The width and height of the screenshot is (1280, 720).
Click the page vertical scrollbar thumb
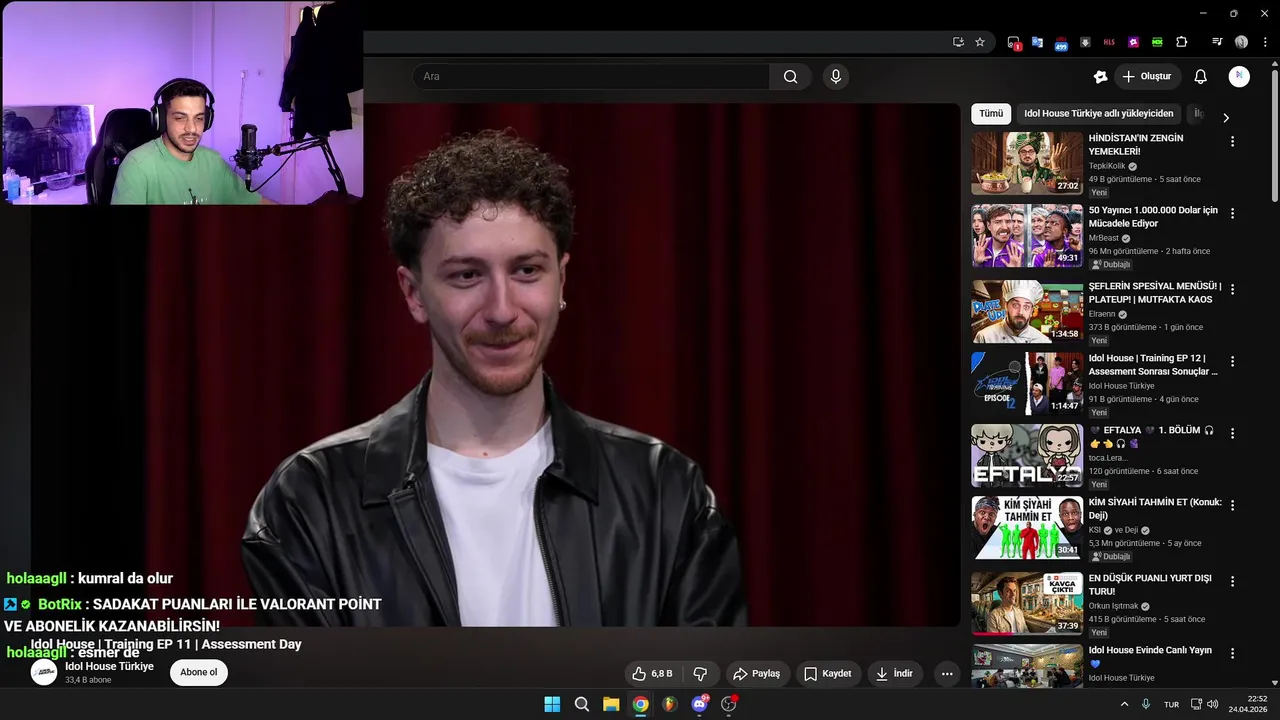[1275, 135]
